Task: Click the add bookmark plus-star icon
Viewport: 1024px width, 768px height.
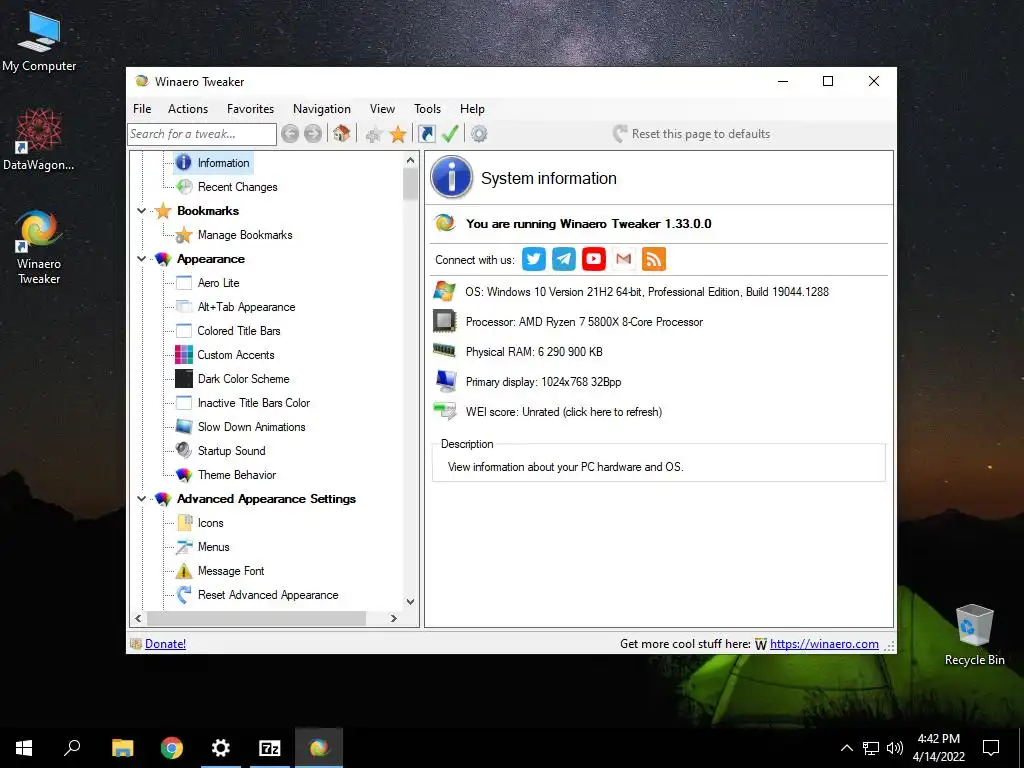Action: [374, 135]
